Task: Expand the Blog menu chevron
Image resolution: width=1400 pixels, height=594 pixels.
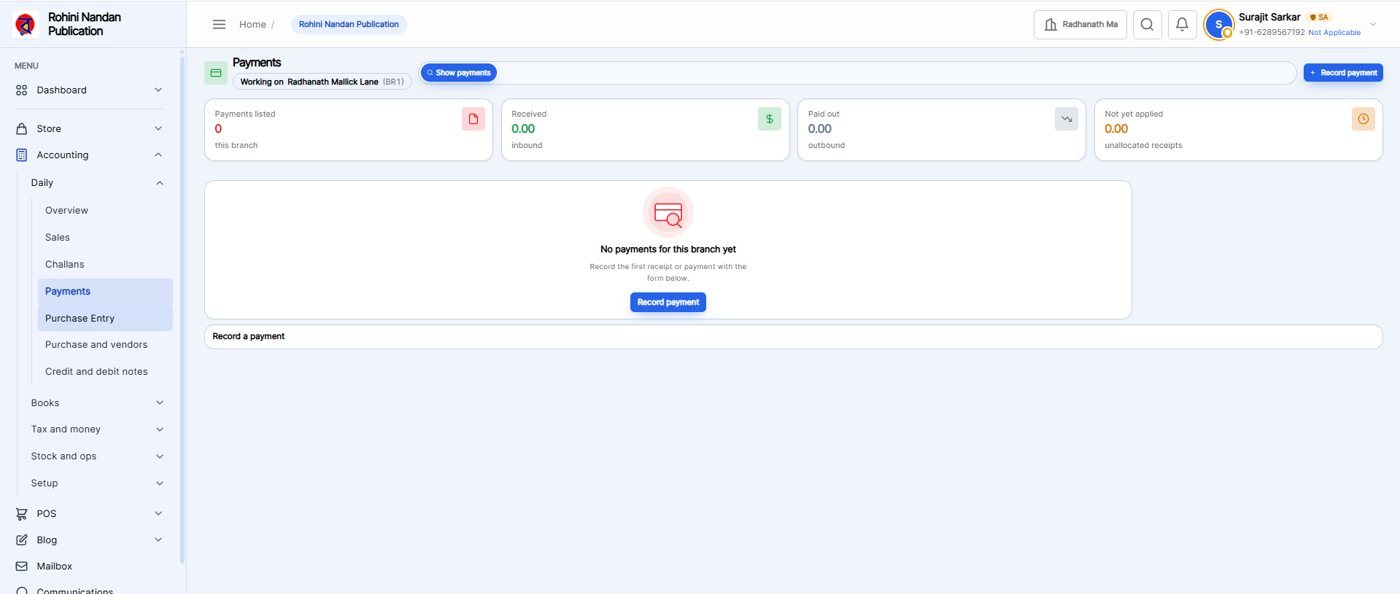Action: pyautogui.click(x=158, y=540)
